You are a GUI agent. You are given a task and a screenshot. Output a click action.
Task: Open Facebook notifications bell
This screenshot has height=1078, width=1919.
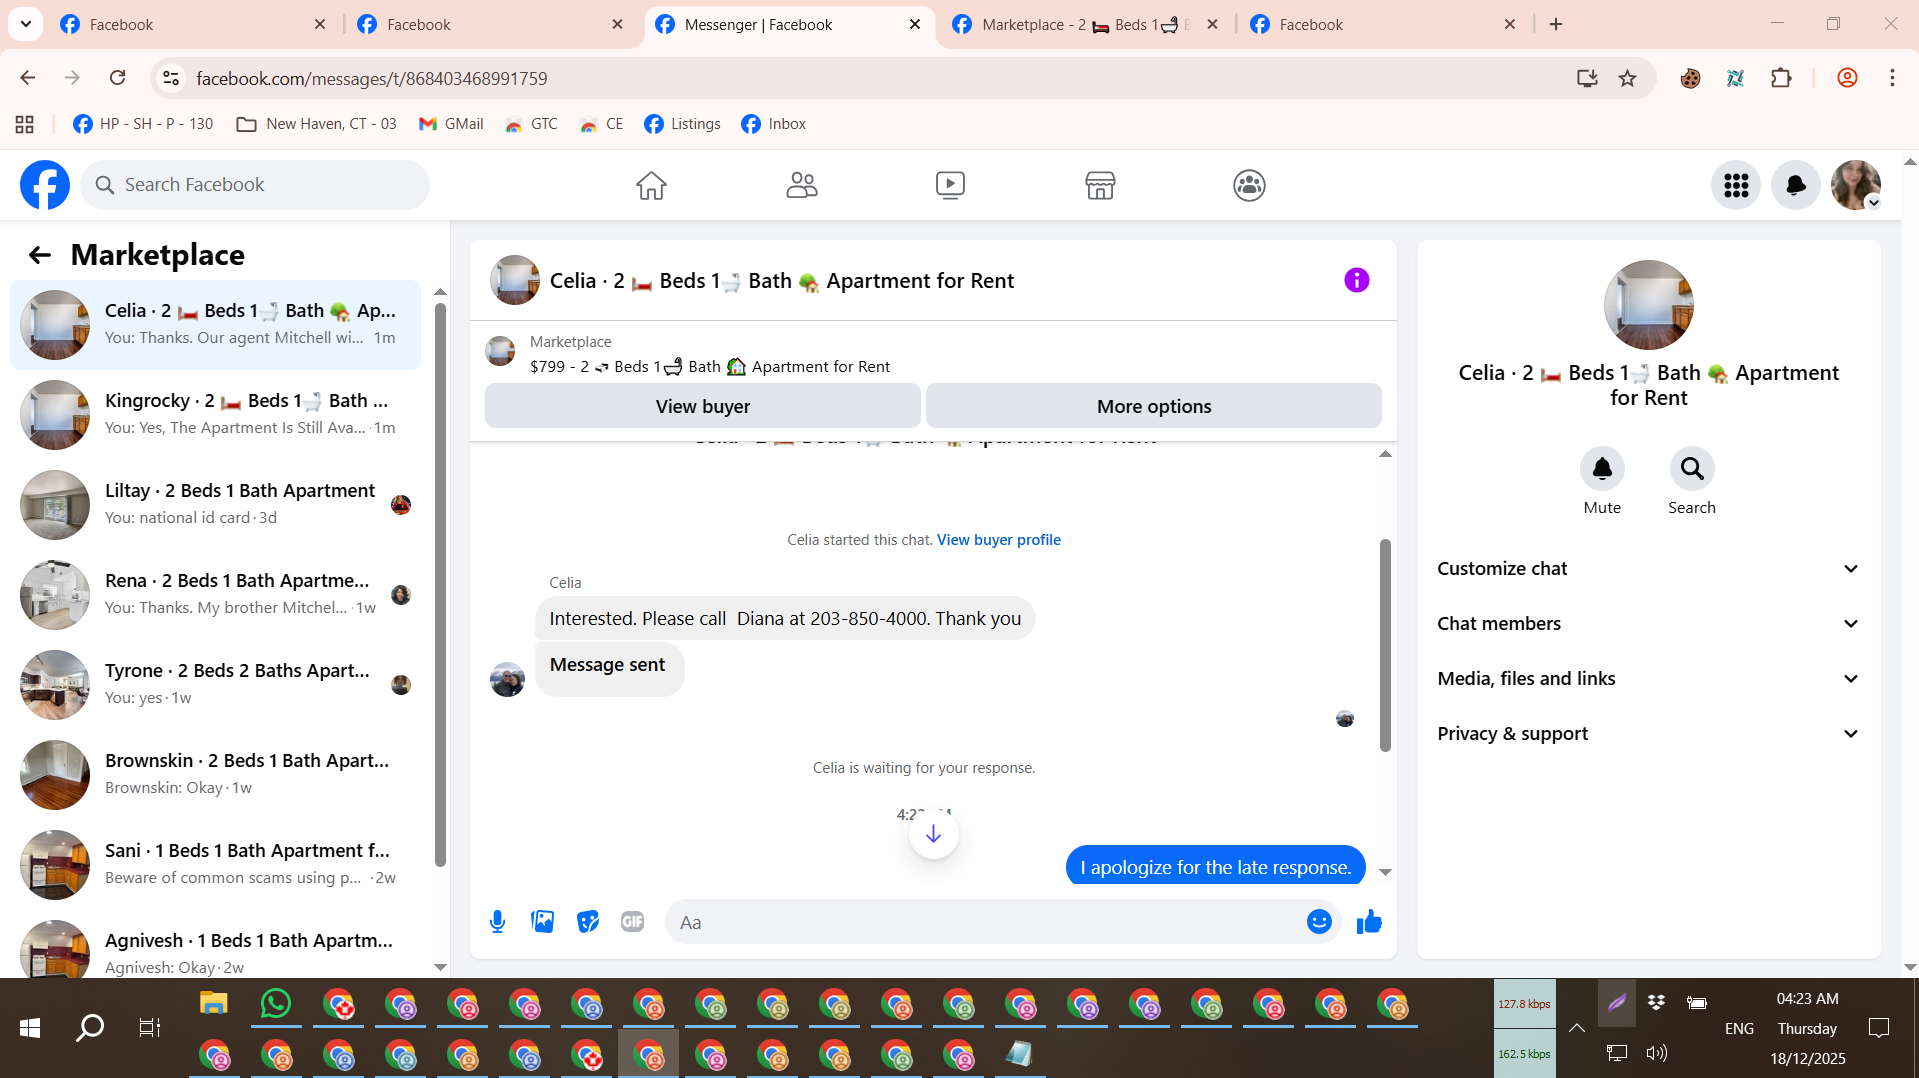[1796, 185]
